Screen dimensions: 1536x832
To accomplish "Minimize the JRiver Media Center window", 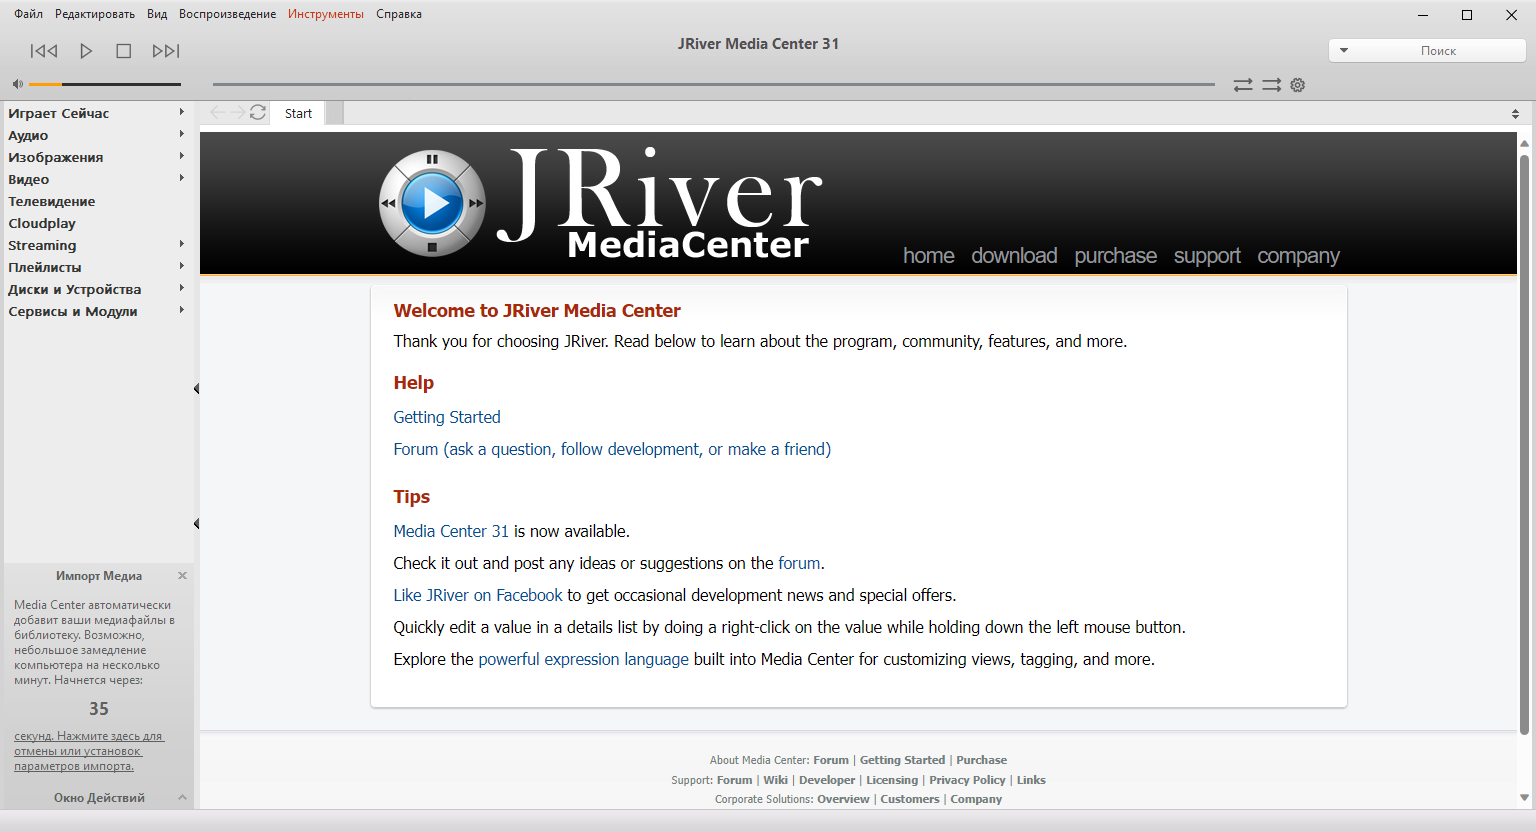I will click(x=1422, y=15).
